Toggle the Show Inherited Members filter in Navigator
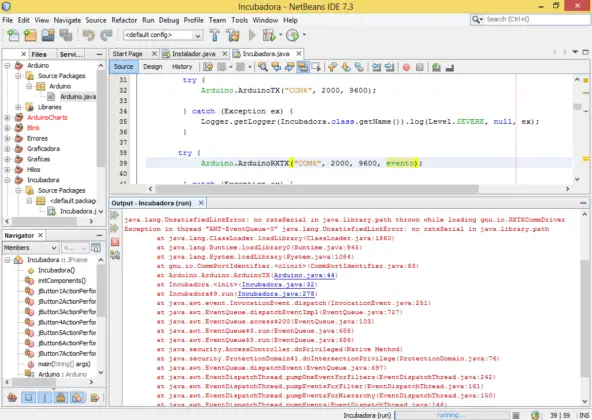The image size is (592, 420). point(12,397)
